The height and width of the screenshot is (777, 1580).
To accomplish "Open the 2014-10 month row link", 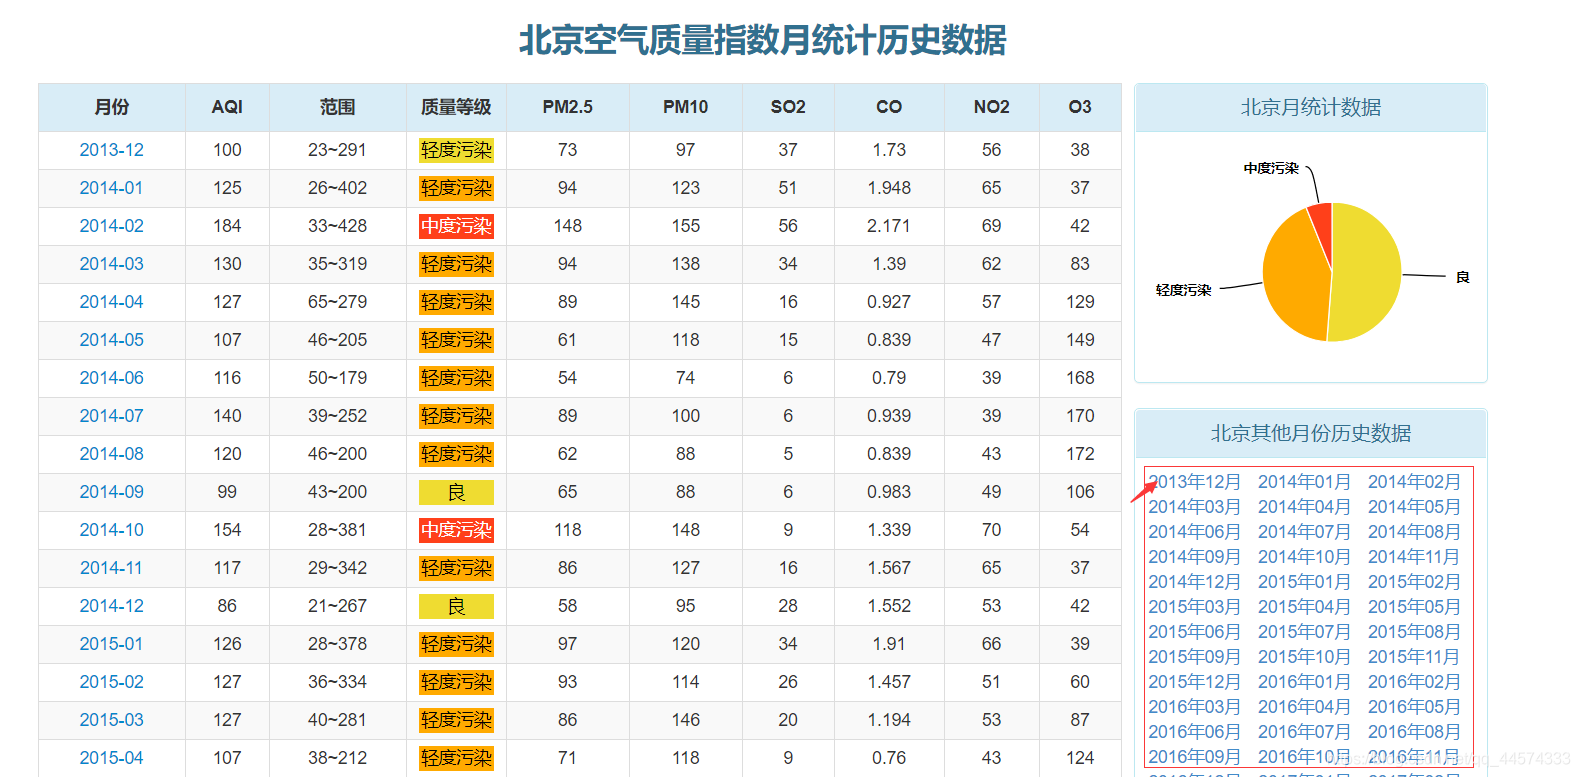I will 111,530.
